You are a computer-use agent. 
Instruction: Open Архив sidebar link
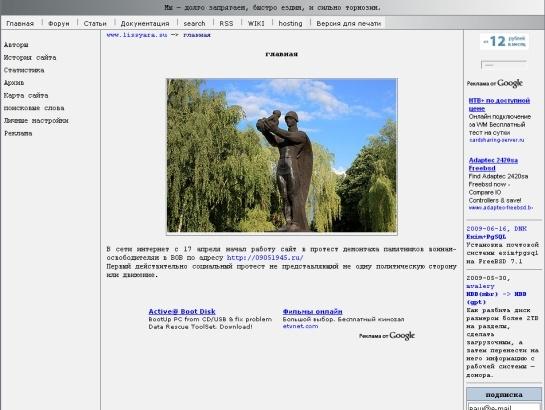coord(14,83)
